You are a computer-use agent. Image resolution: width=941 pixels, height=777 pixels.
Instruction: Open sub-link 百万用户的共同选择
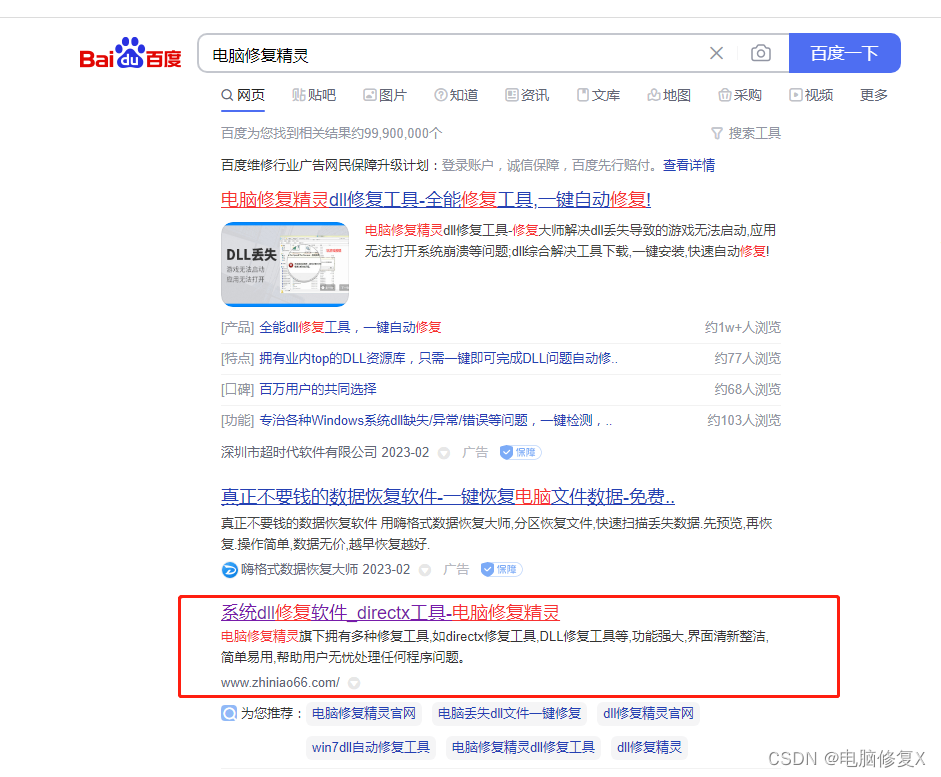click(x=317, y=389)
